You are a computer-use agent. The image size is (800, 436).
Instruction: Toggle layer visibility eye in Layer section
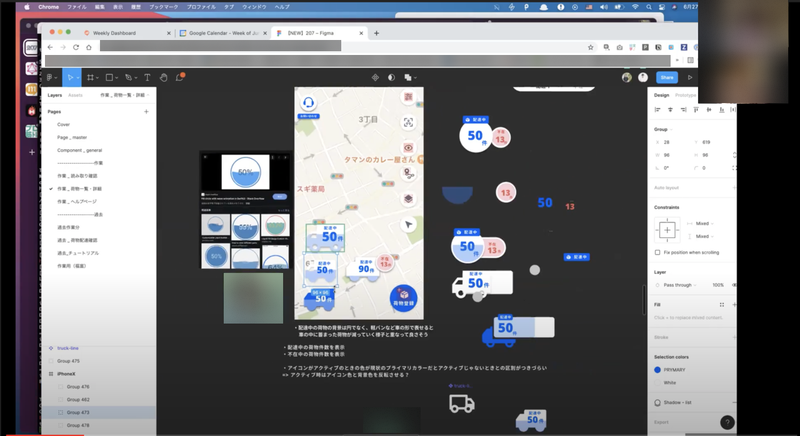pos(734,285)
